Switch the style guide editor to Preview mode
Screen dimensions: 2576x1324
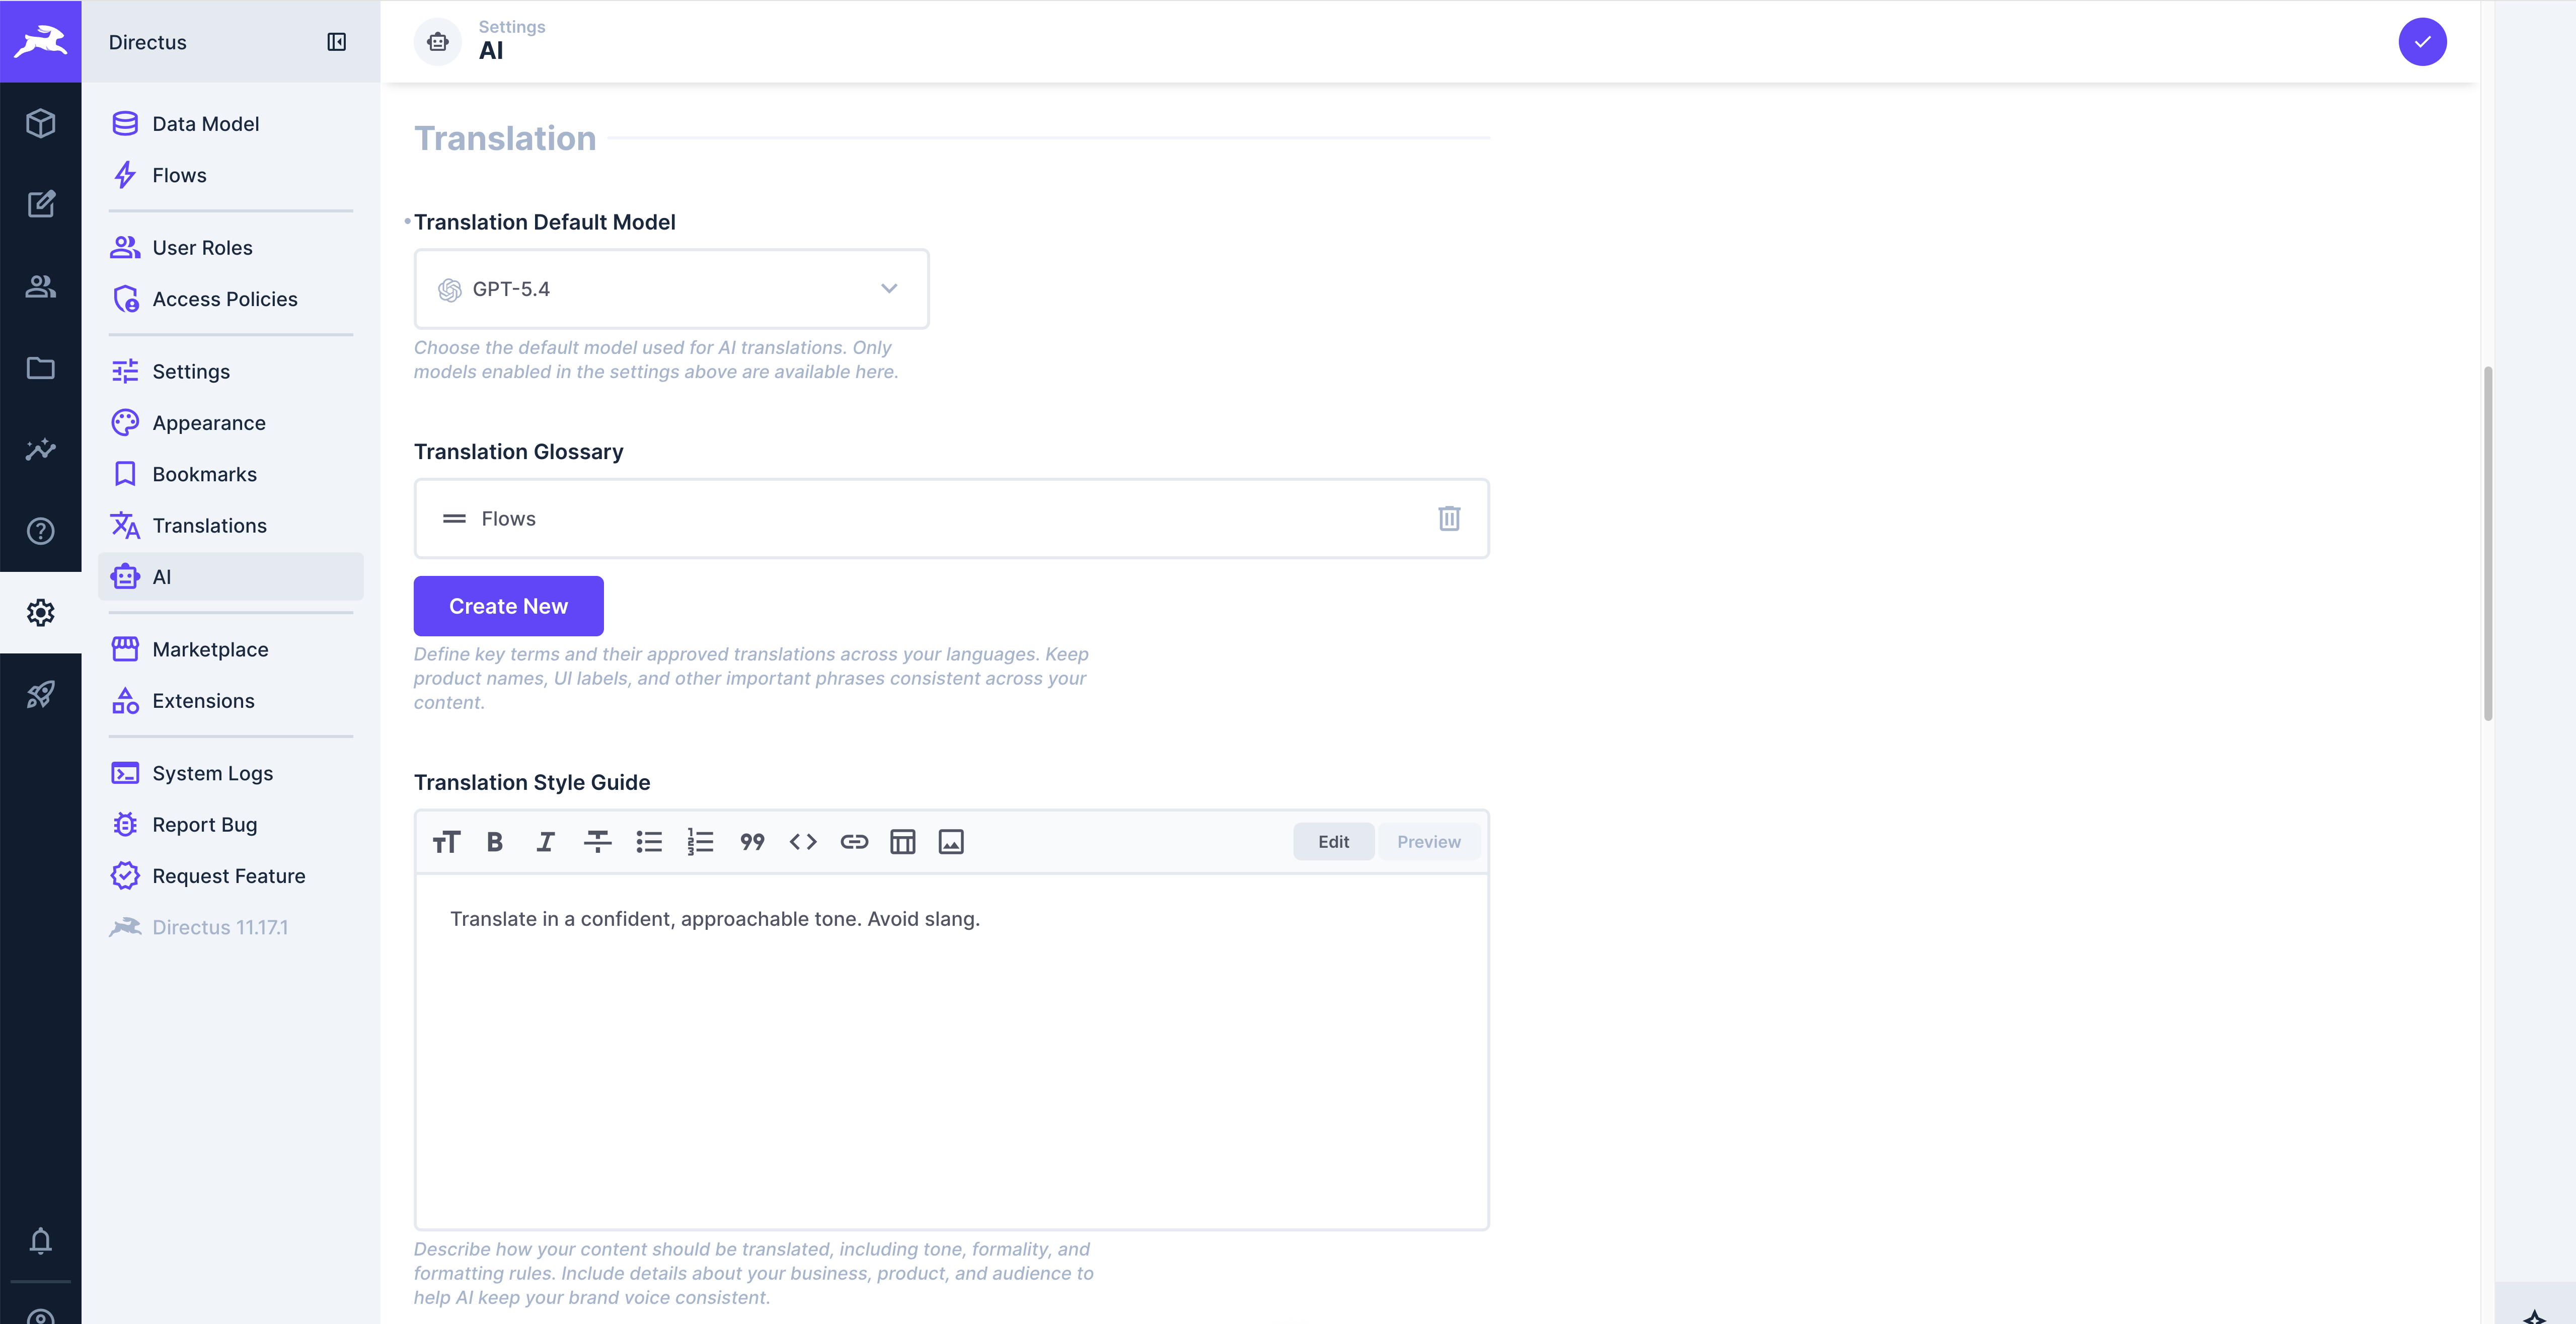tap(1428, 841)
